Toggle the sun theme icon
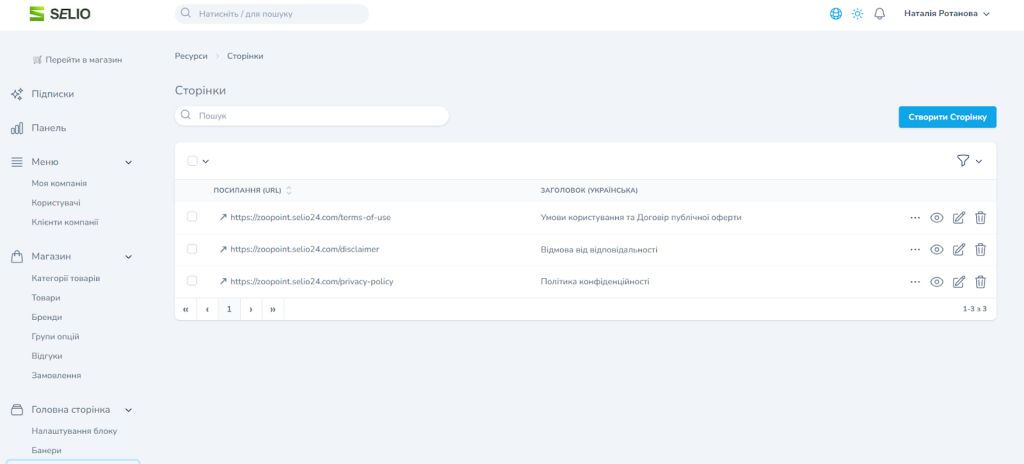This screenshot has height=464, width=1024. 857,14
